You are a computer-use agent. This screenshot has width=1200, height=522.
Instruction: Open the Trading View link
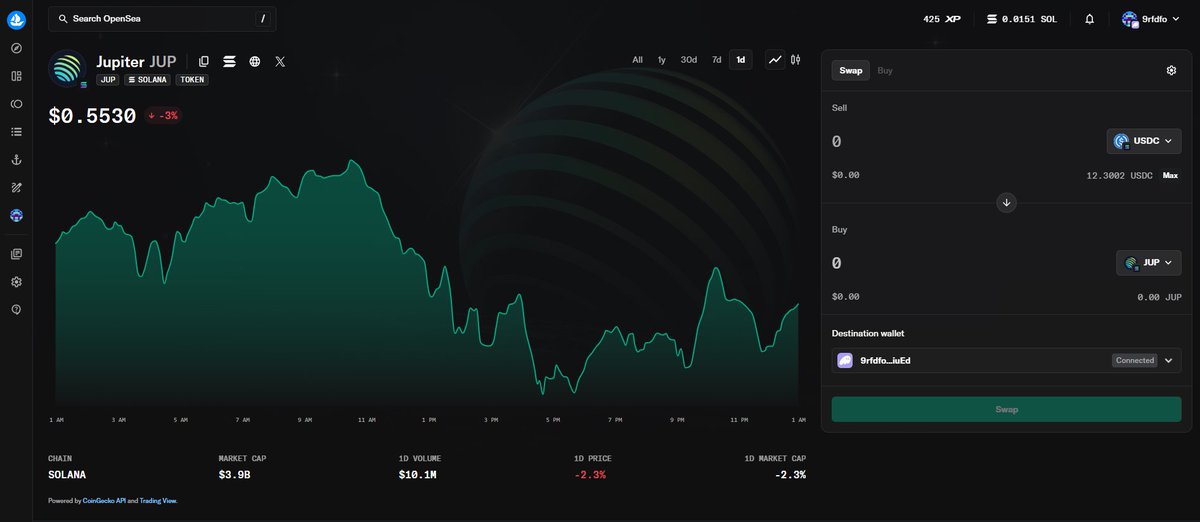point(157,500)
